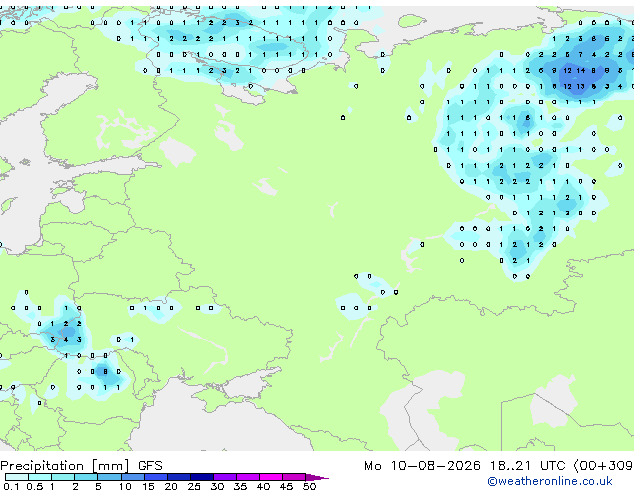Screen dimensions: 634x490
Task: Click the '13' precipitation value on map
Action: coord(580,86)
